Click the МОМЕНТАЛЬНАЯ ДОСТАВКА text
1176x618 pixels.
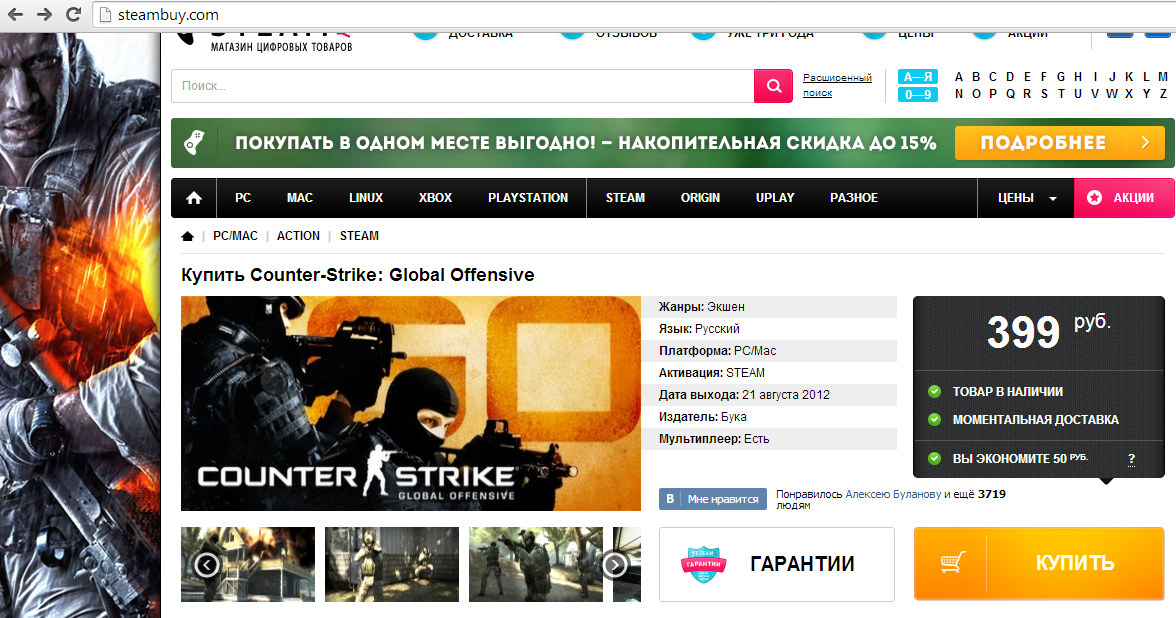pyautogui.click(x=1035, y=419)
